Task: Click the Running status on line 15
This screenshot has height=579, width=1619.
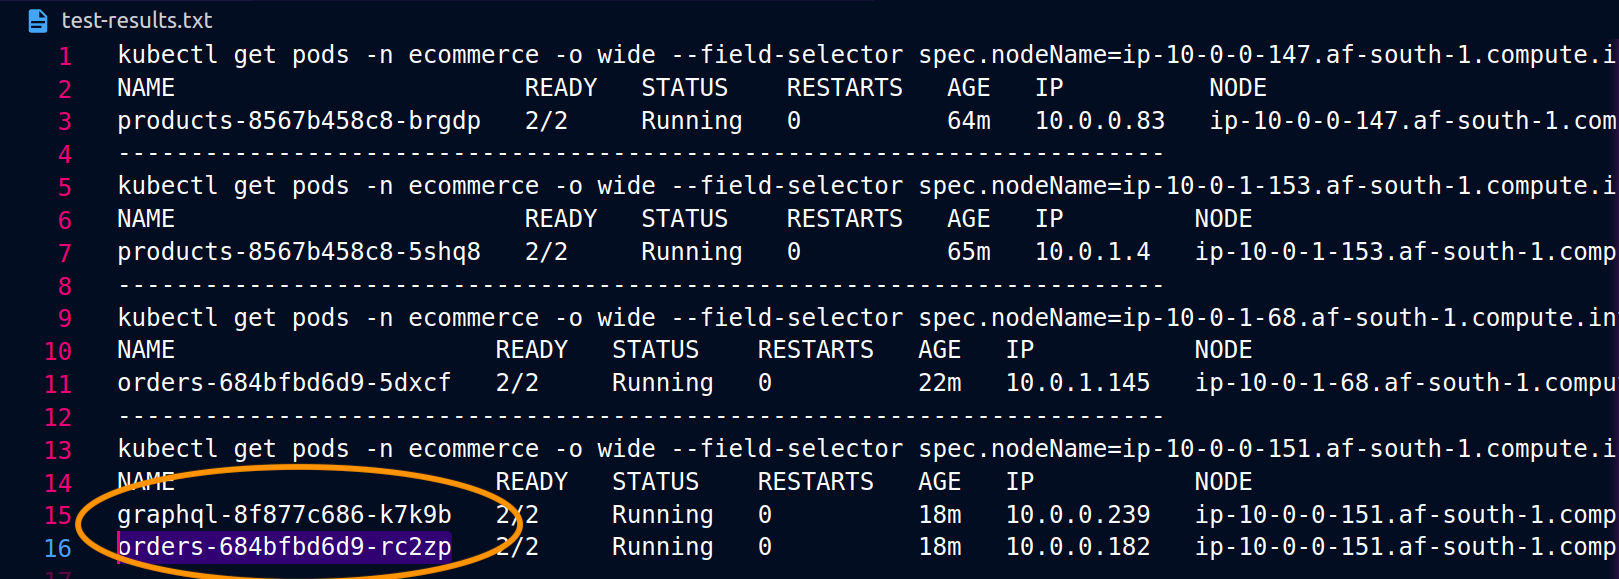Action: click(x=663, y=515)
